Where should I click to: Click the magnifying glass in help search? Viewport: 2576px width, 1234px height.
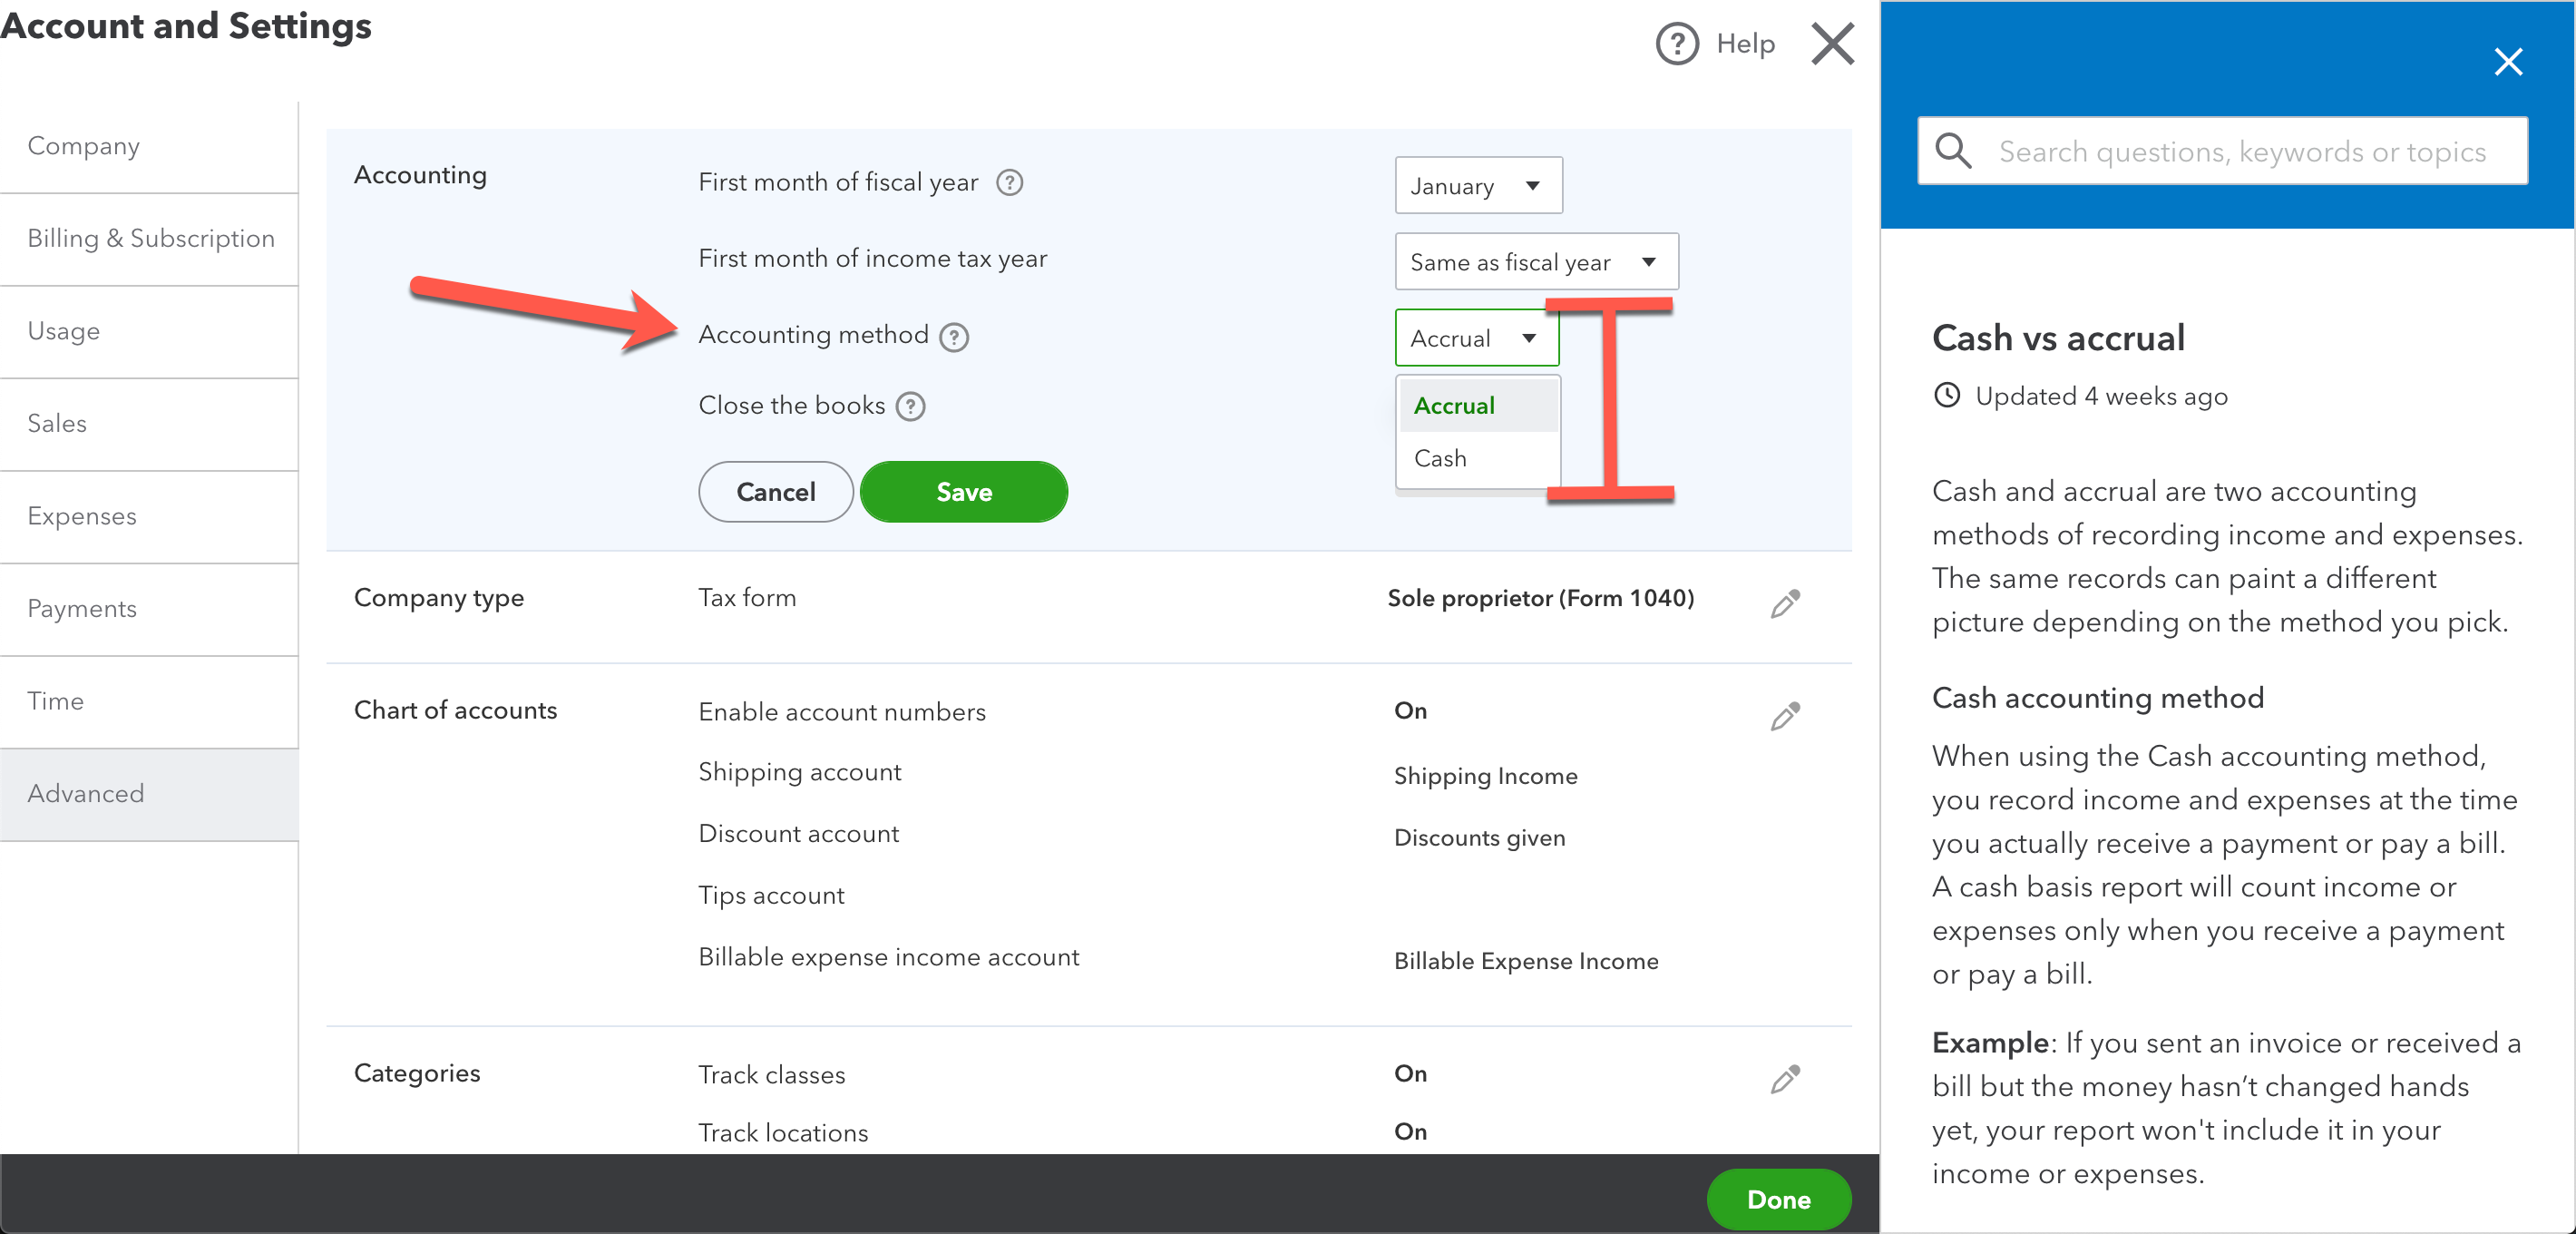1953,151
